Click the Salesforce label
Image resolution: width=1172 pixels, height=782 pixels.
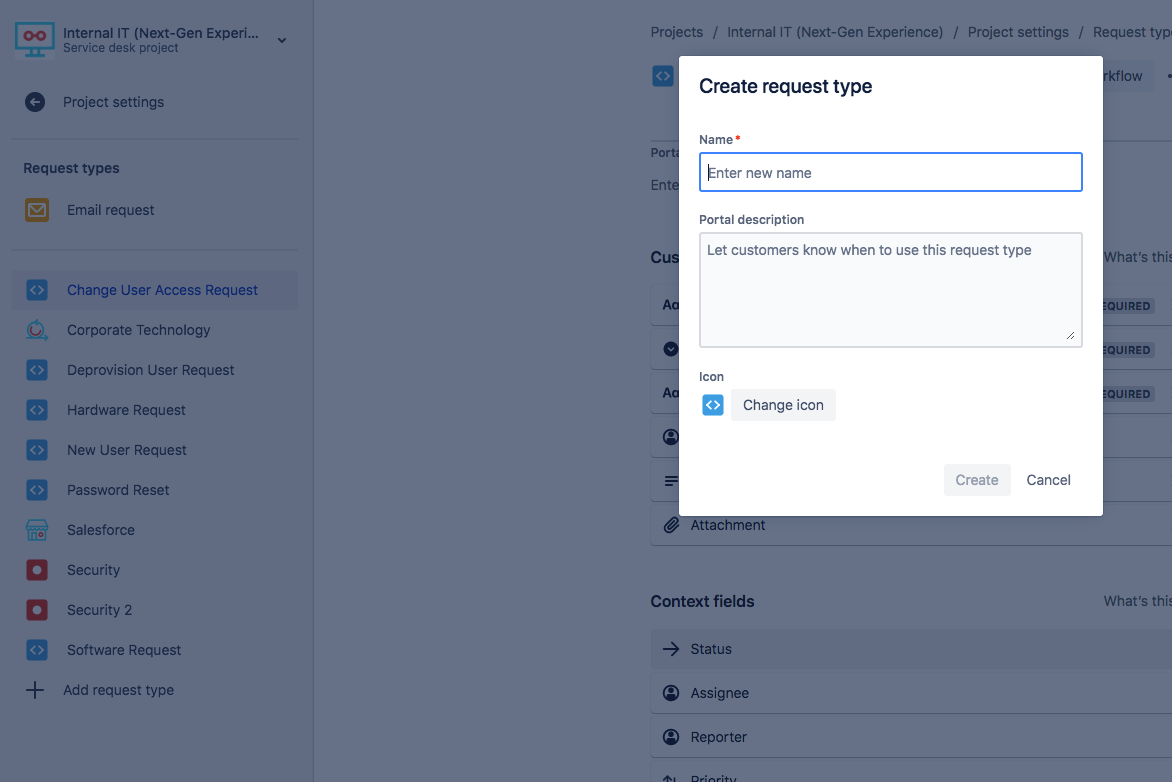tap(101, 530)
